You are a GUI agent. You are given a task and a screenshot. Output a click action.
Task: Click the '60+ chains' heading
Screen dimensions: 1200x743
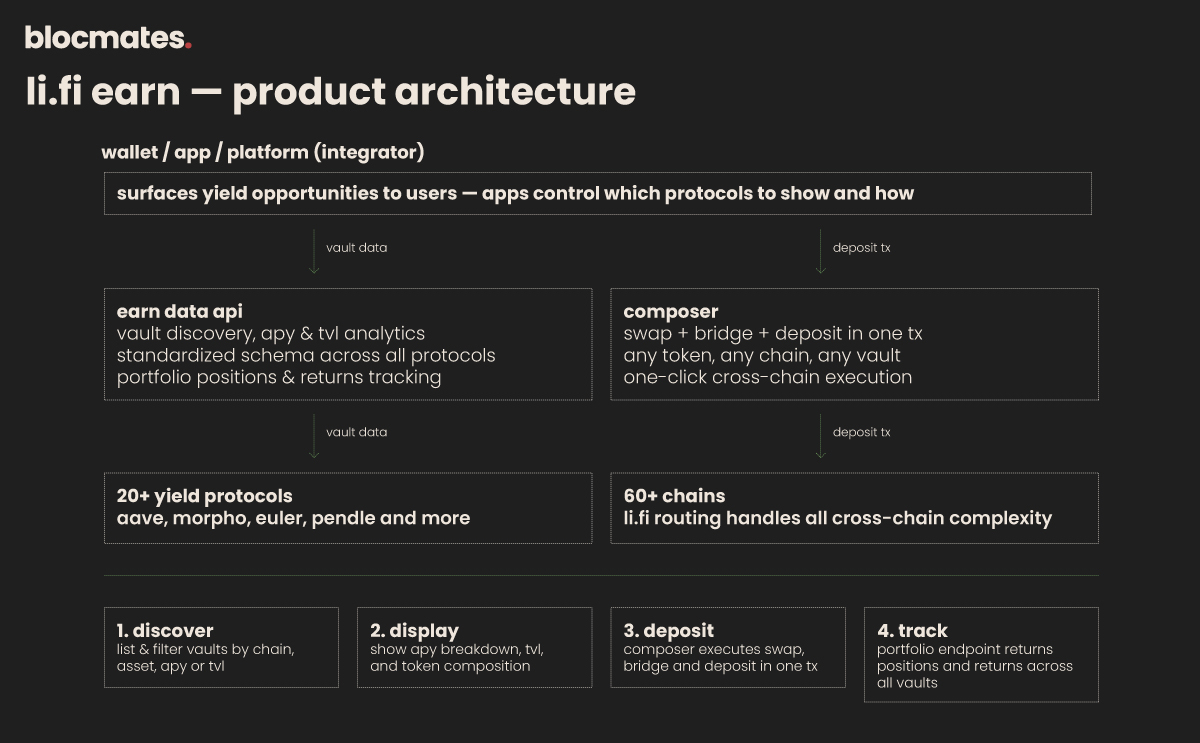(x=674, y=496)
